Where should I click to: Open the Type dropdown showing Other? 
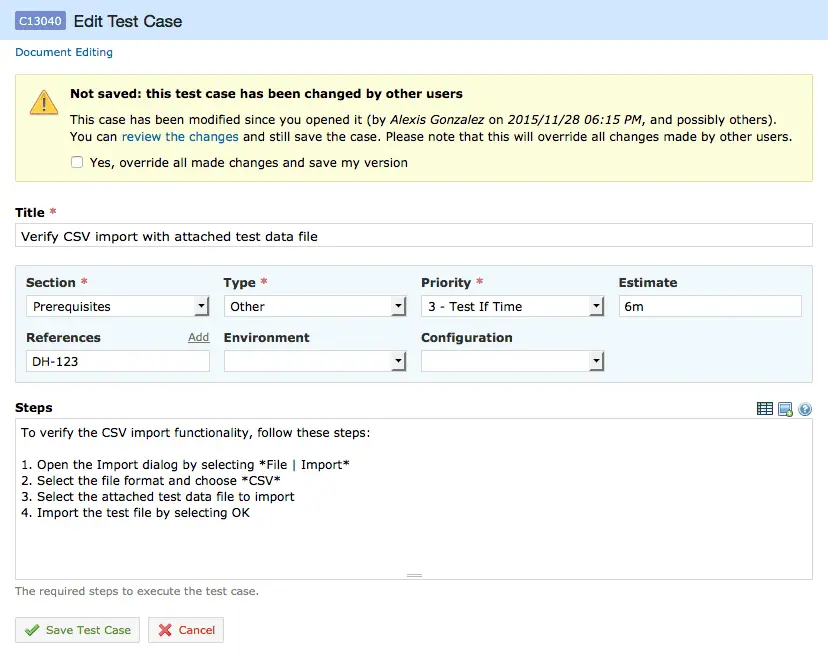coord(315,306)
